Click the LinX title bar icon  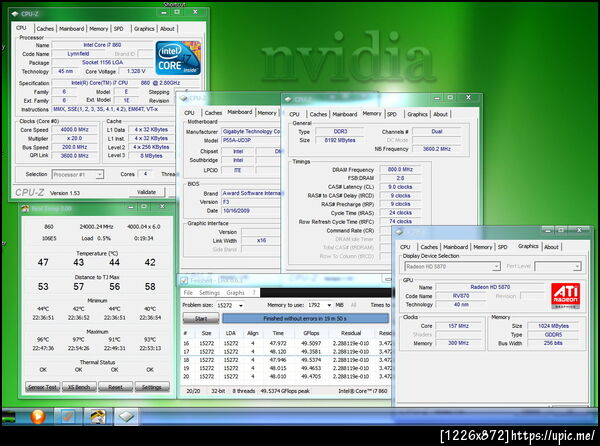point(184,281)
